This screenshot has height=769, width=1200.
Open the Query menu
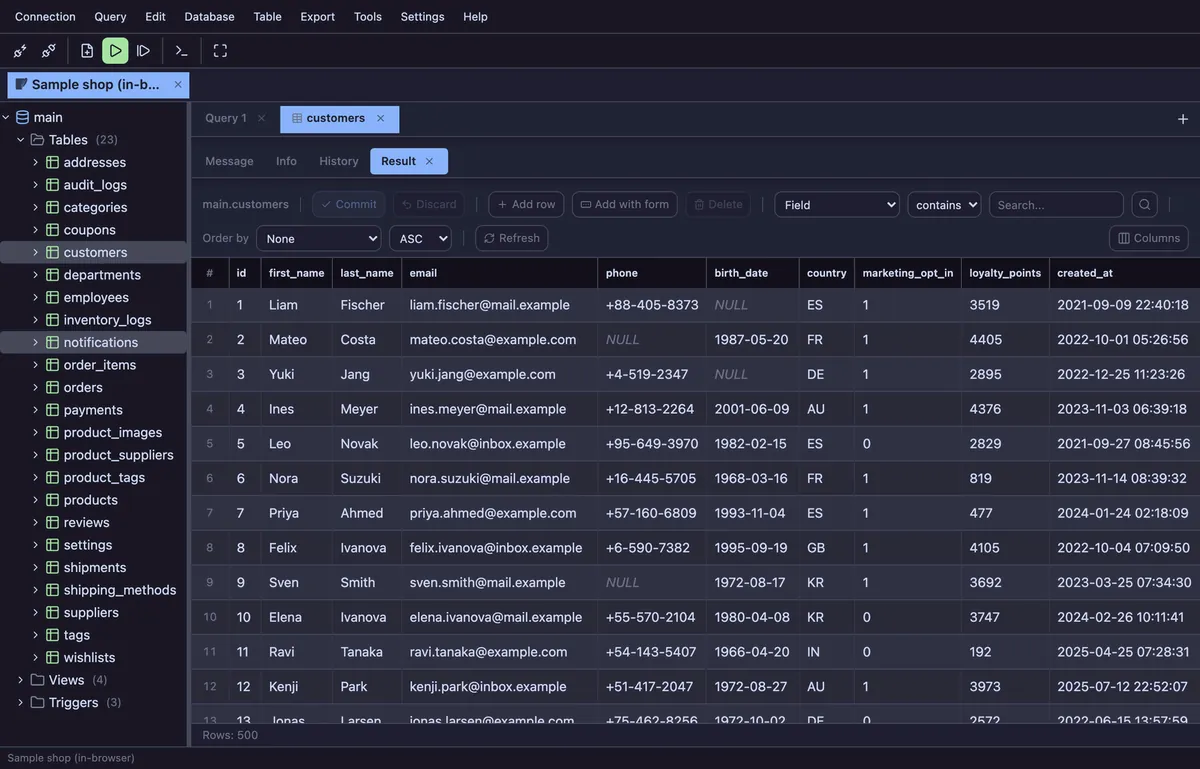(110, 16)
